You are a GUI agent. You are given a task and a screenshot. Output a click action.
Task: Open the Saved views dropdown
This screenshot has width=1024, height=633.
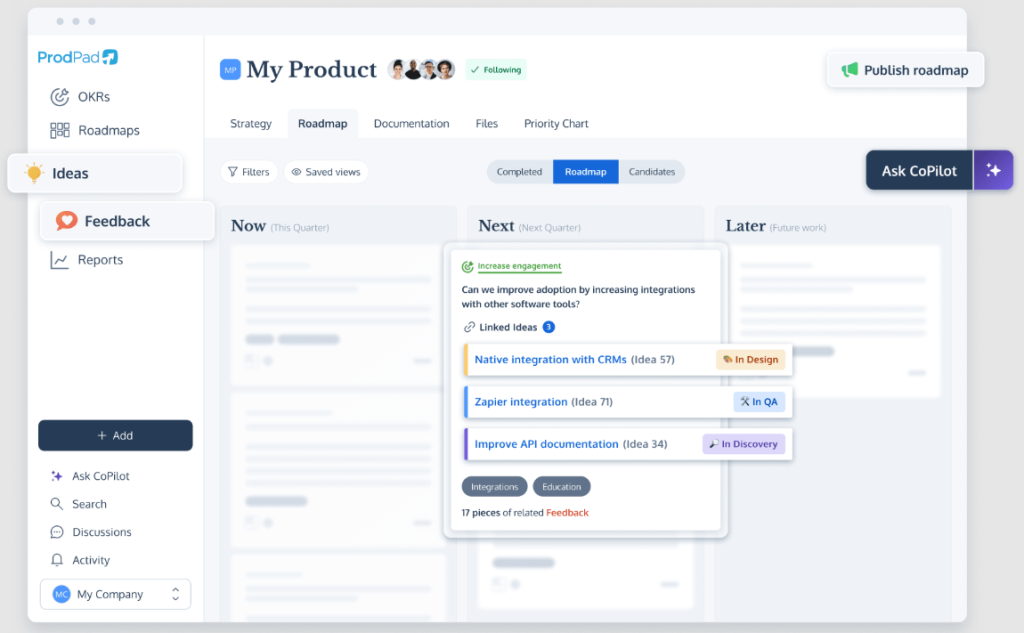point(325,172)
